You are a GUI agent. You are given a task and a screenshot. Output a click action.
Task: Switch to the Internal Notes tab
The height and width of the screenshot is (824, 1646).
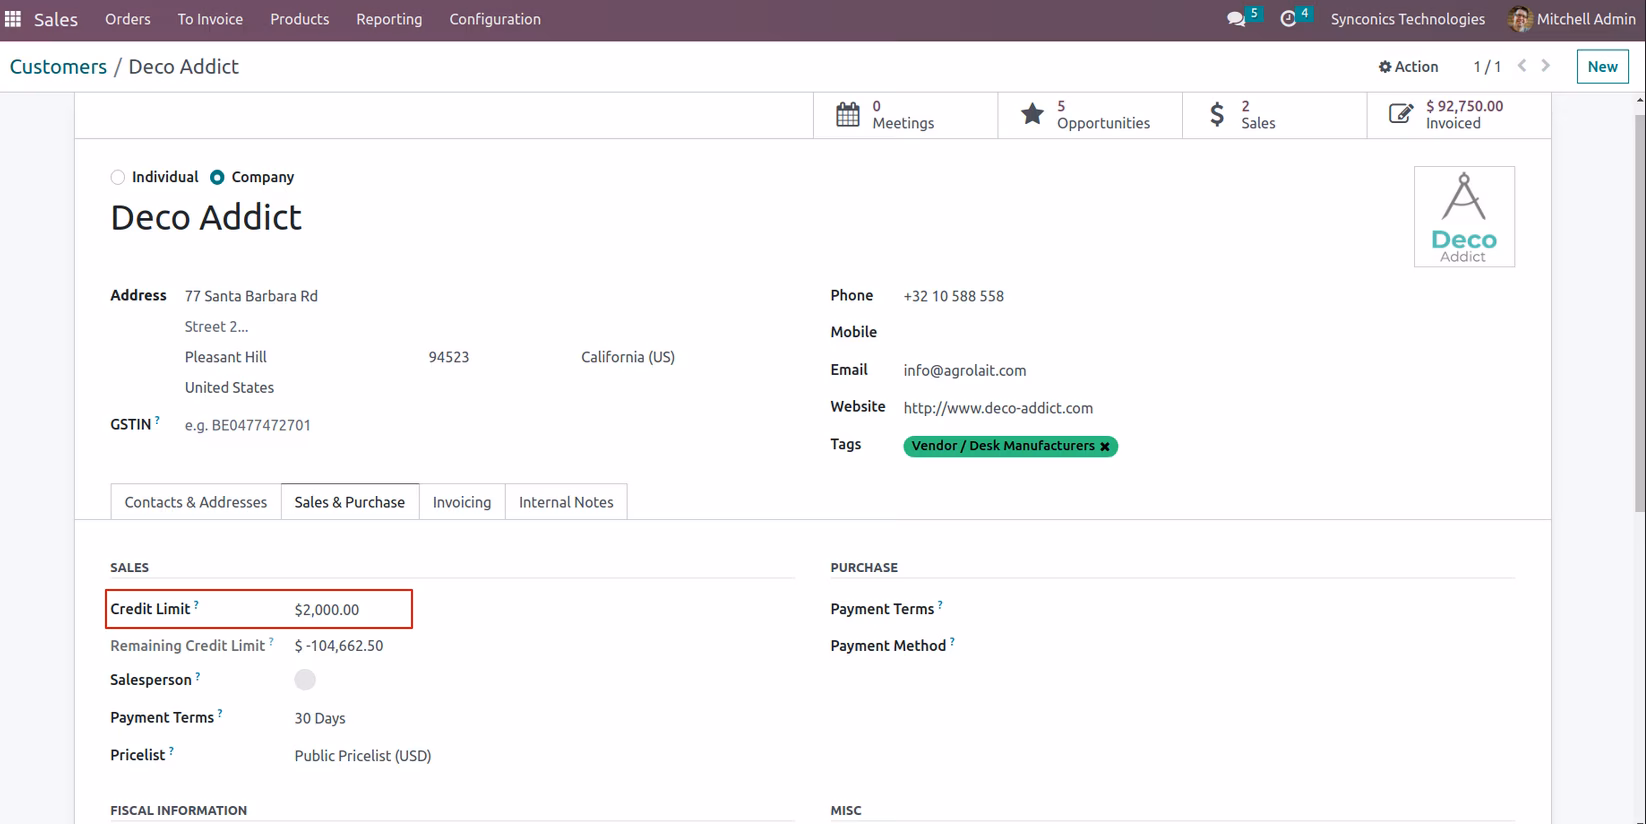click(x=566, y=502)
